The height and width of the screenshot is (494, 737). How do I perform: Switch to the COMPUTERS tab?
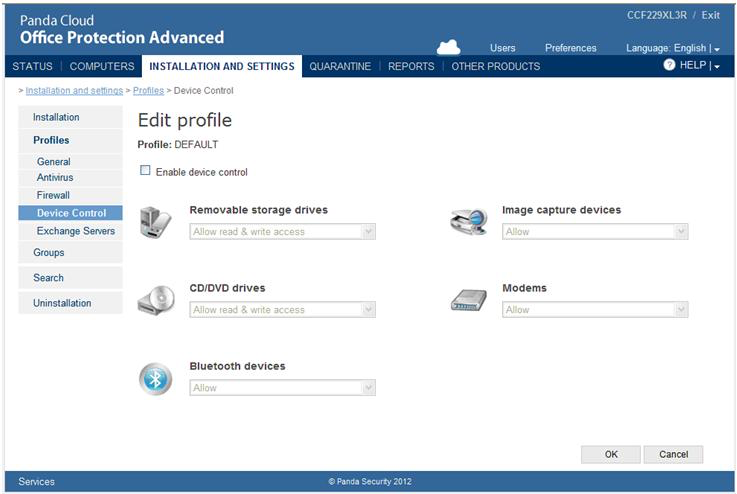(102, 66)
